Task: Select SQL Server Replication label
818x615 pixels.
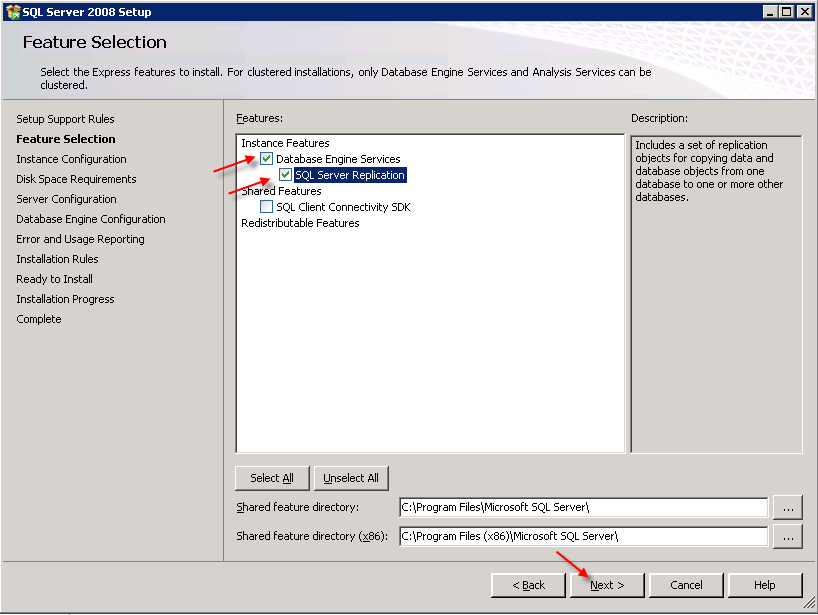Action: tap(350, 175)
